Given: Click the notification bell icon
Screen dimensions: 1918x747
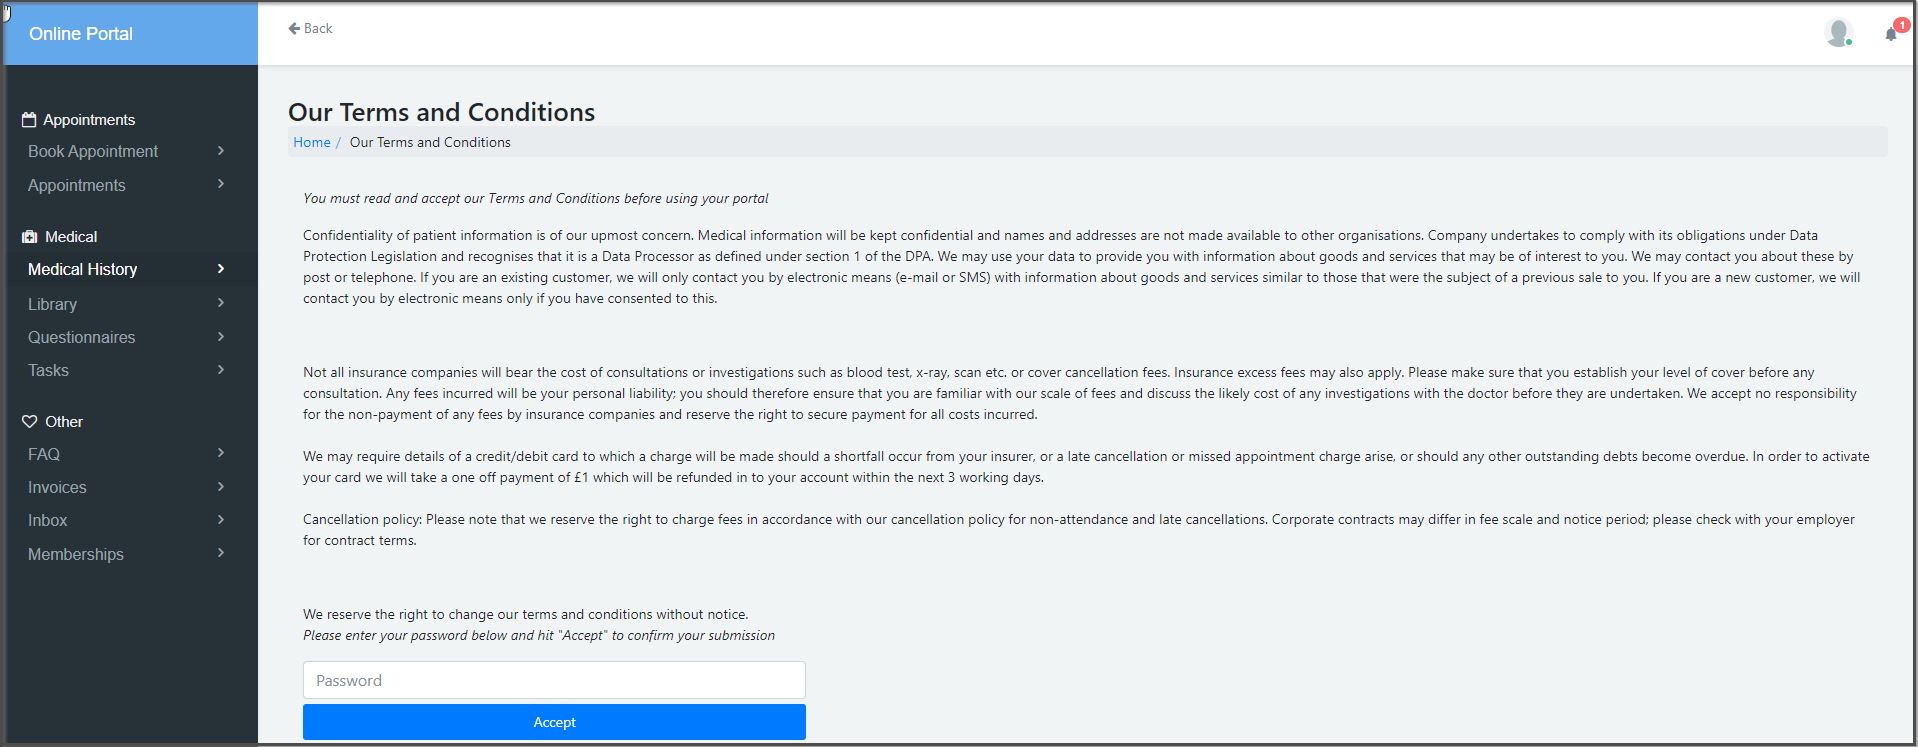Looking at the screenshot, I should pos(1889,35).
